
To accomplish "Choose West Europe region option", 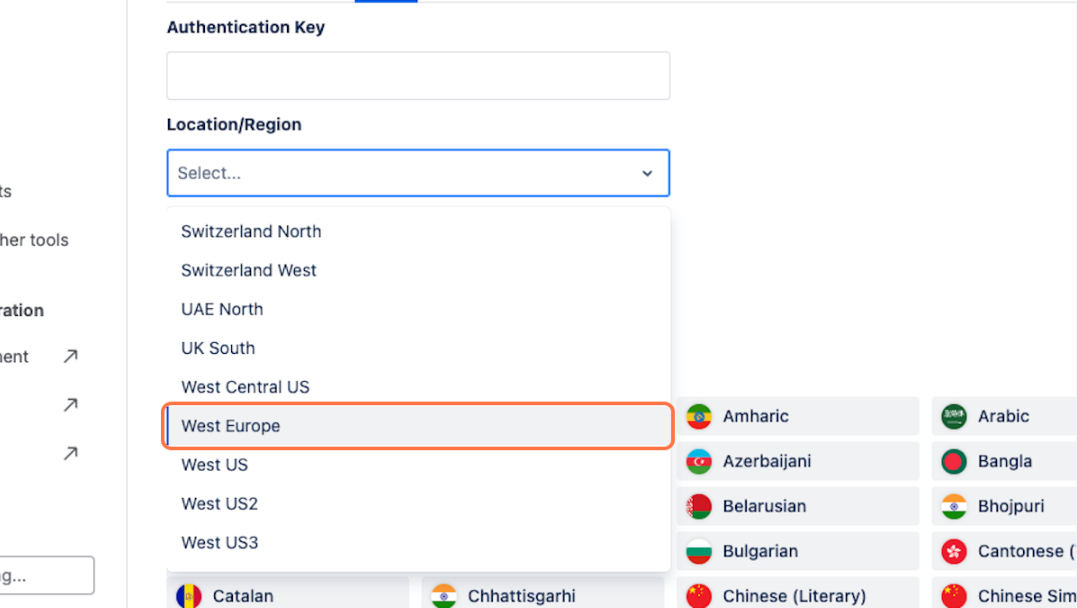I will [231, 426].
